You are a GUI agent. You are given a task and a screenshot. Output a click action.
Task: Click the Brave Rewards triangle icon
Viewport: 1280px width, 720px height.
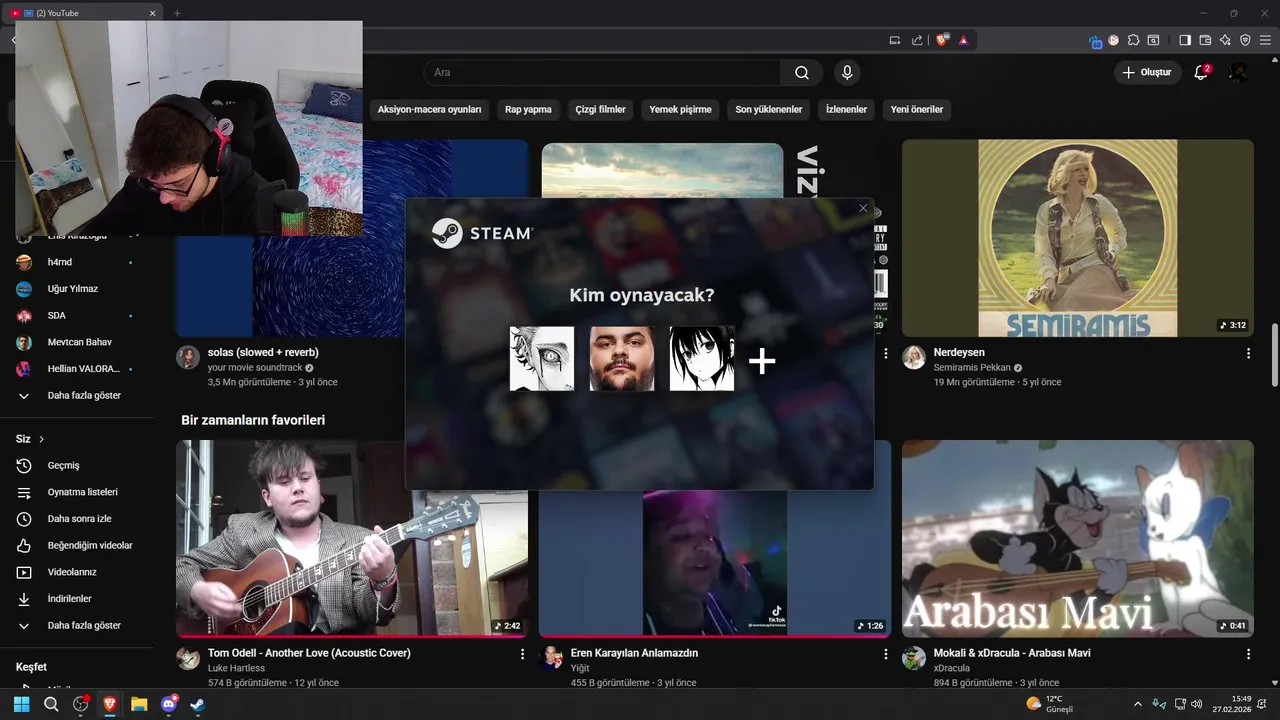pyautogui.click(x=963, y=40)
